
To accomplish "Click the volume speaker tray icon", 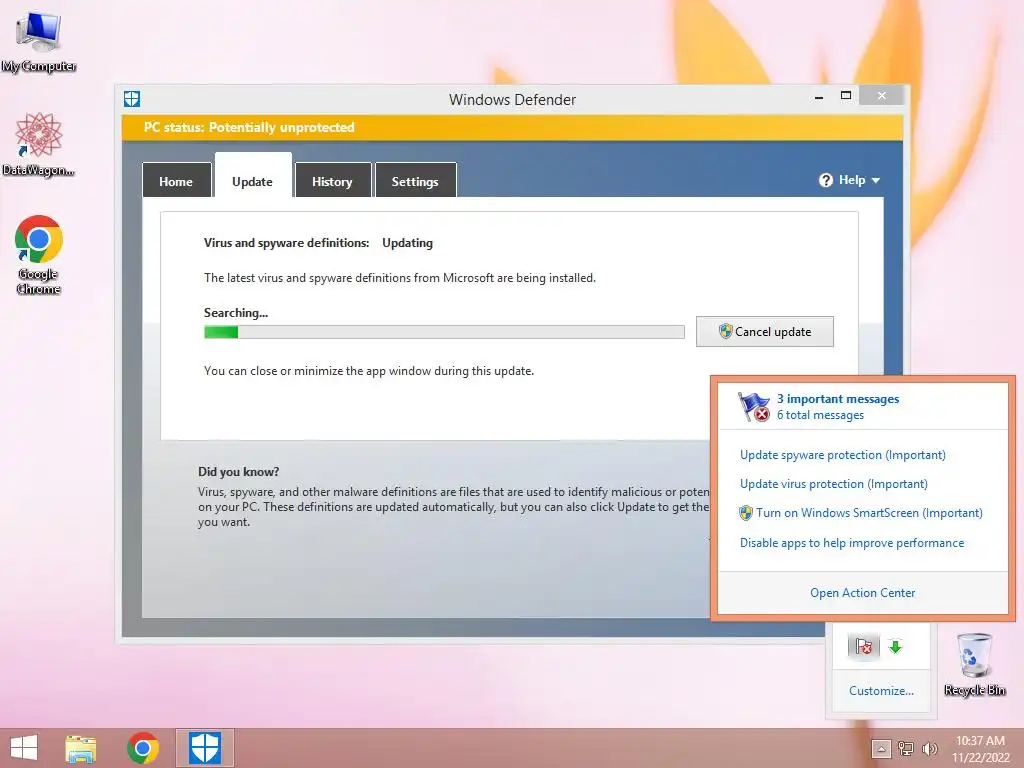I will 929,748.
